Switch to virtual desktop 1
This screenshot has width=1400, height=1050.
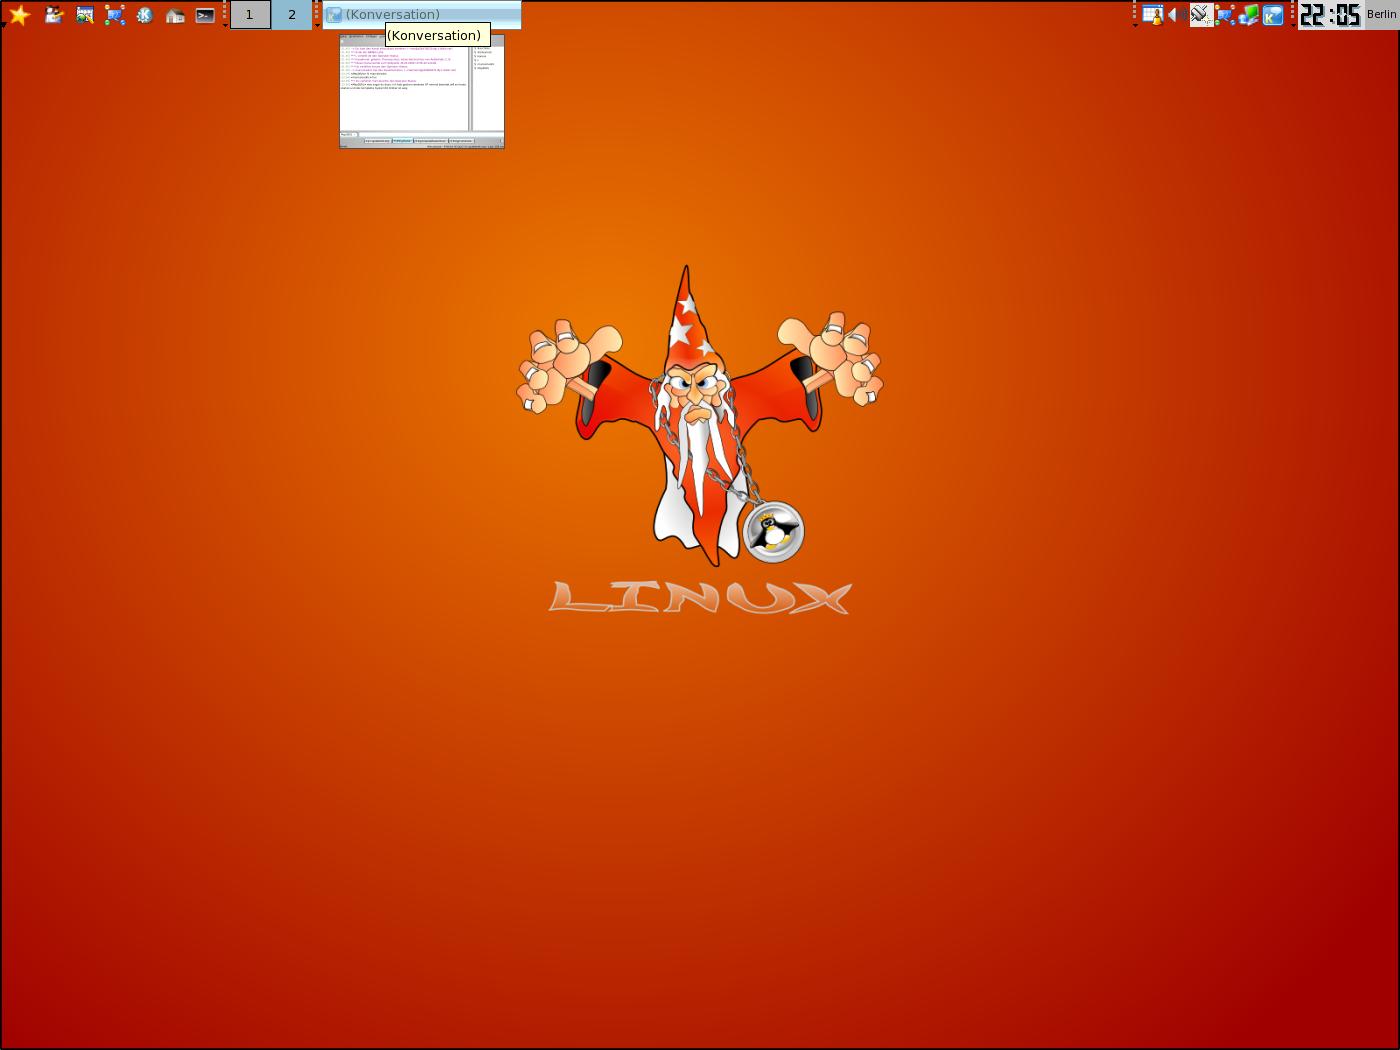[x=250, y=15]
